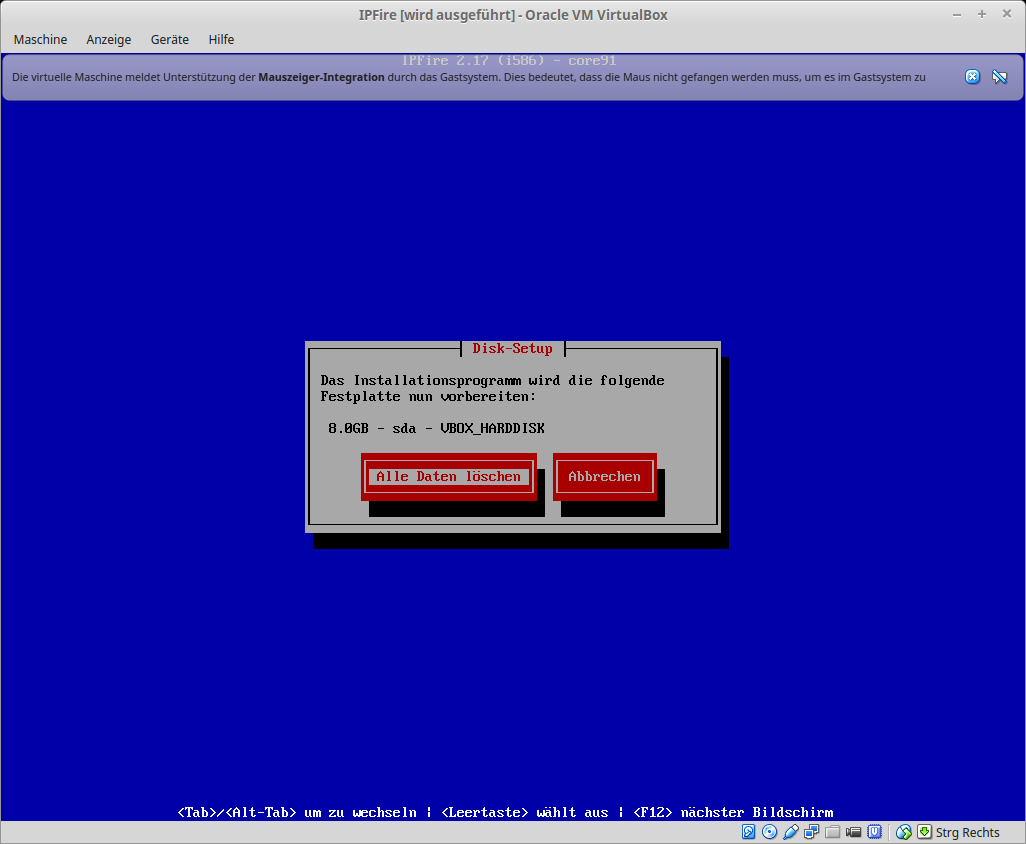
Task: Click the optical drive status icon
Action: pos(770,832)
